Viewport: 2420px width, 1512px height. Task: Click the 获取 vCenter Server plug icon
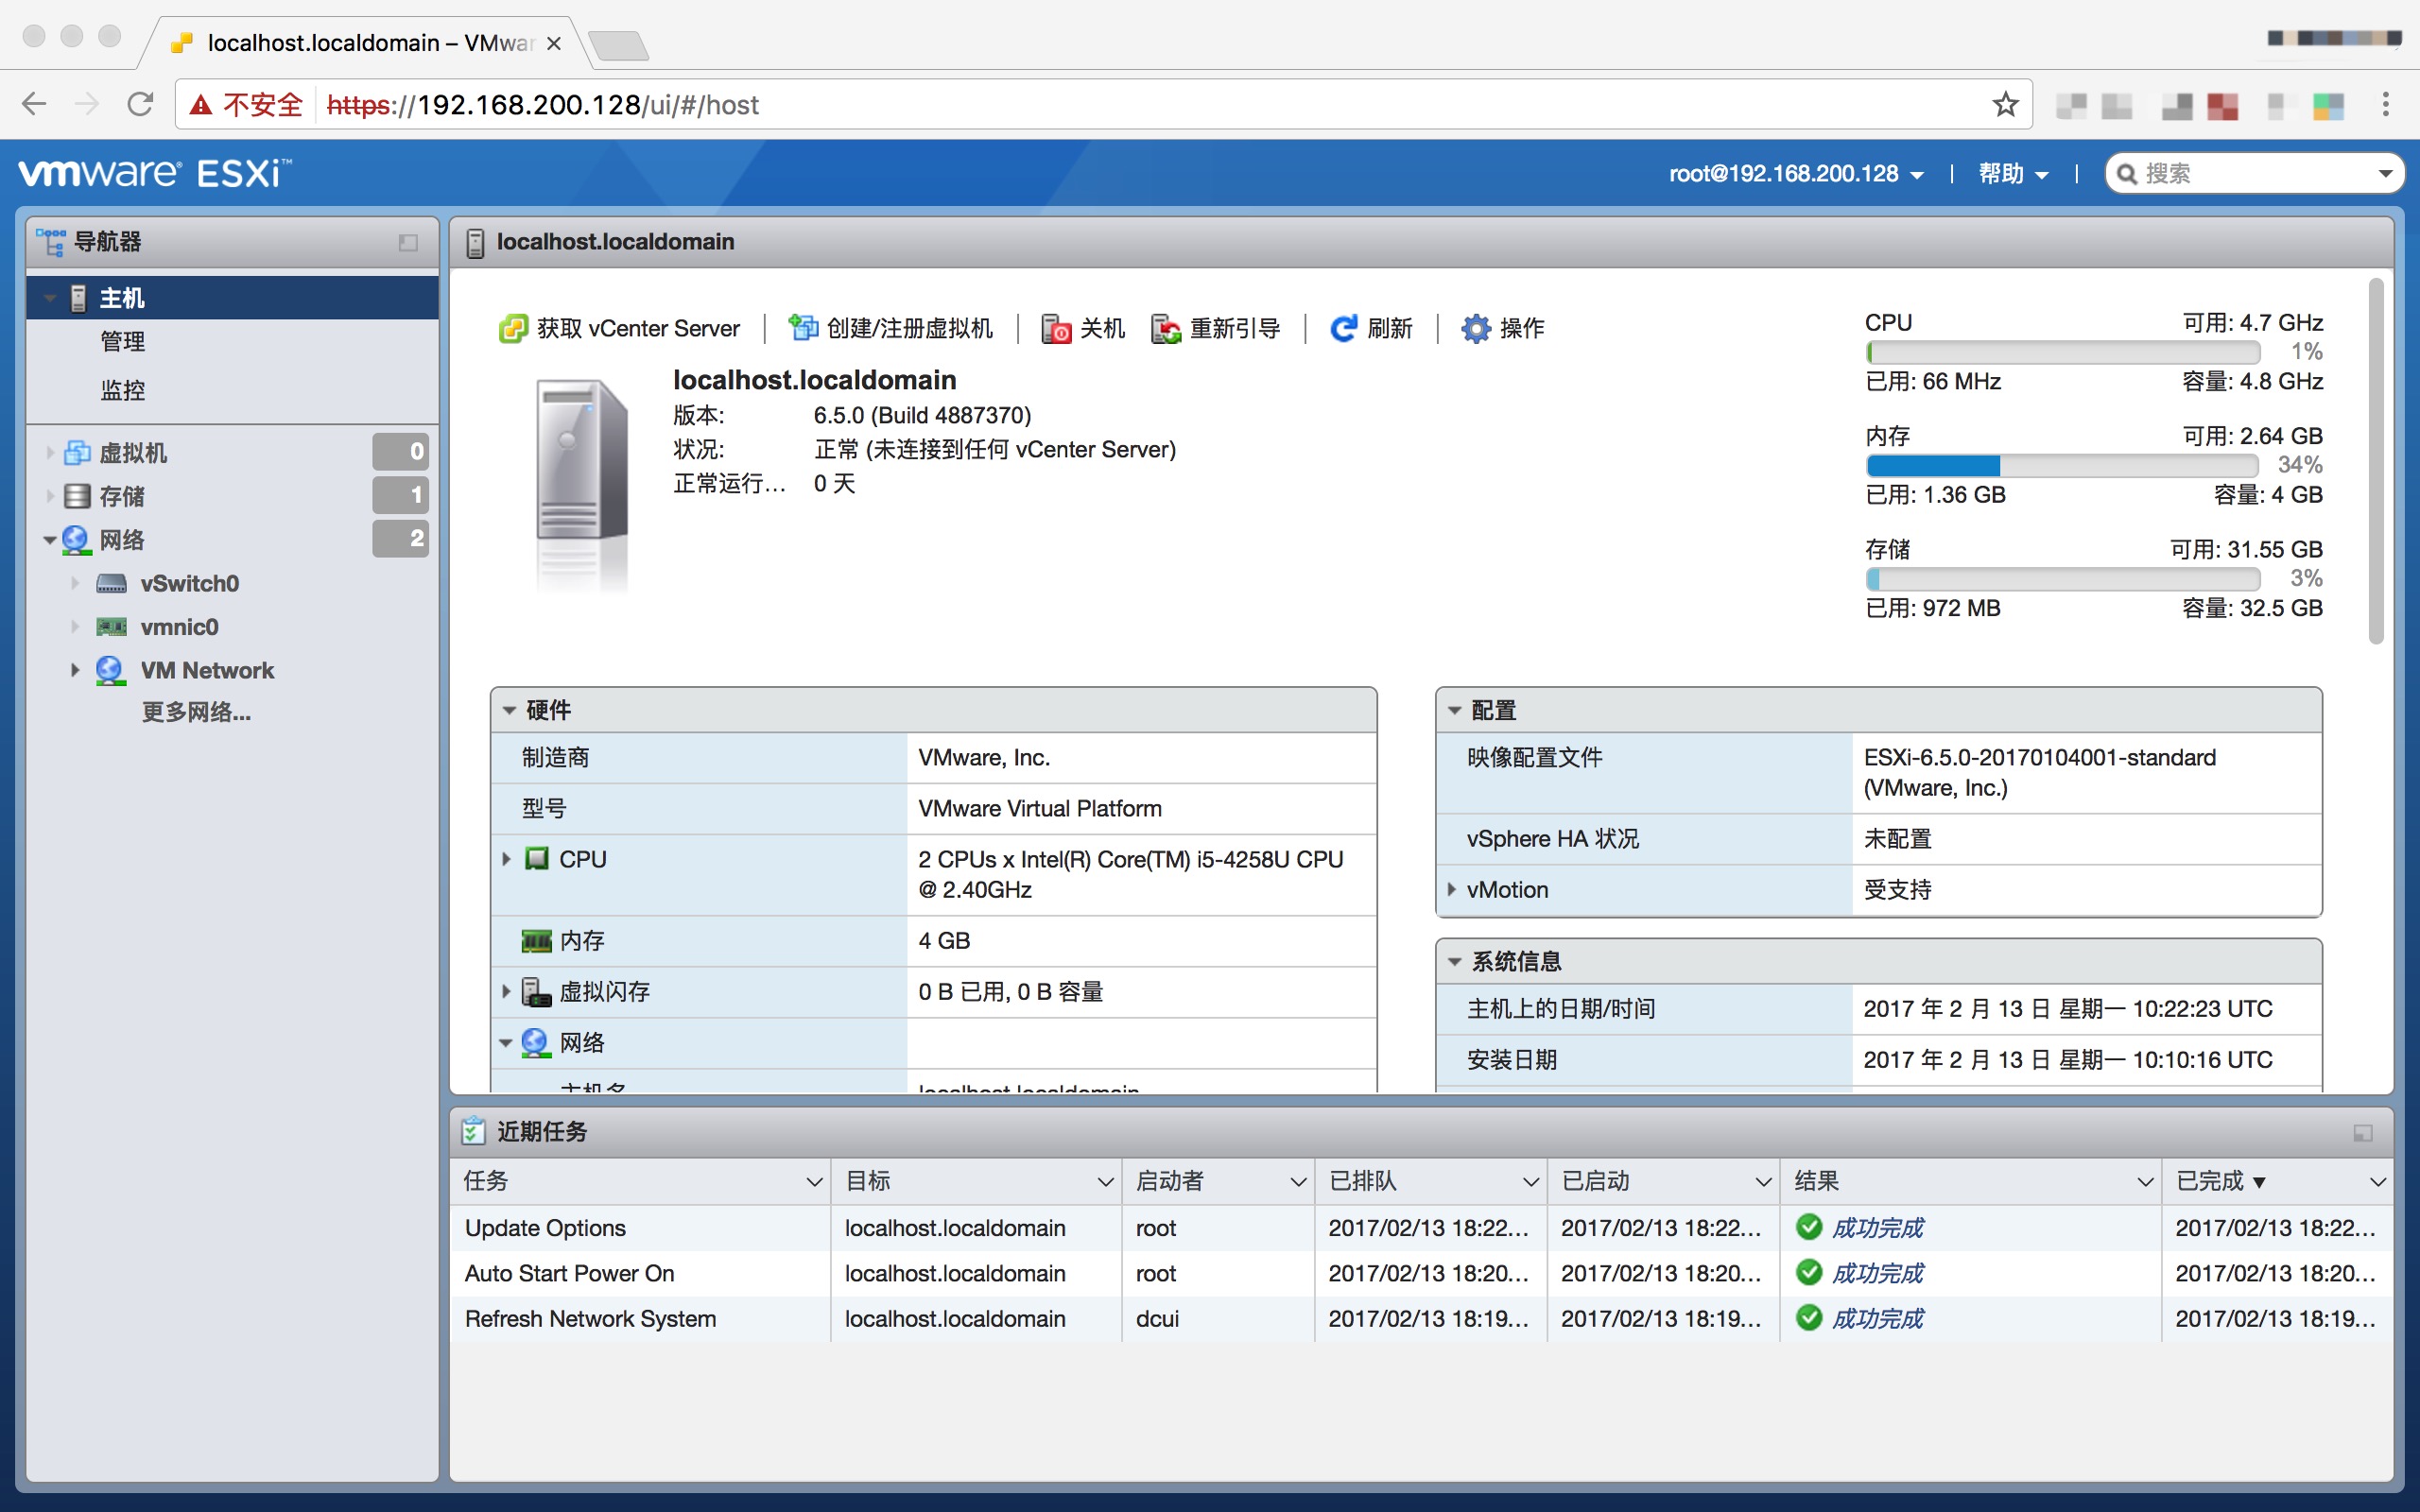click(513, 327)
